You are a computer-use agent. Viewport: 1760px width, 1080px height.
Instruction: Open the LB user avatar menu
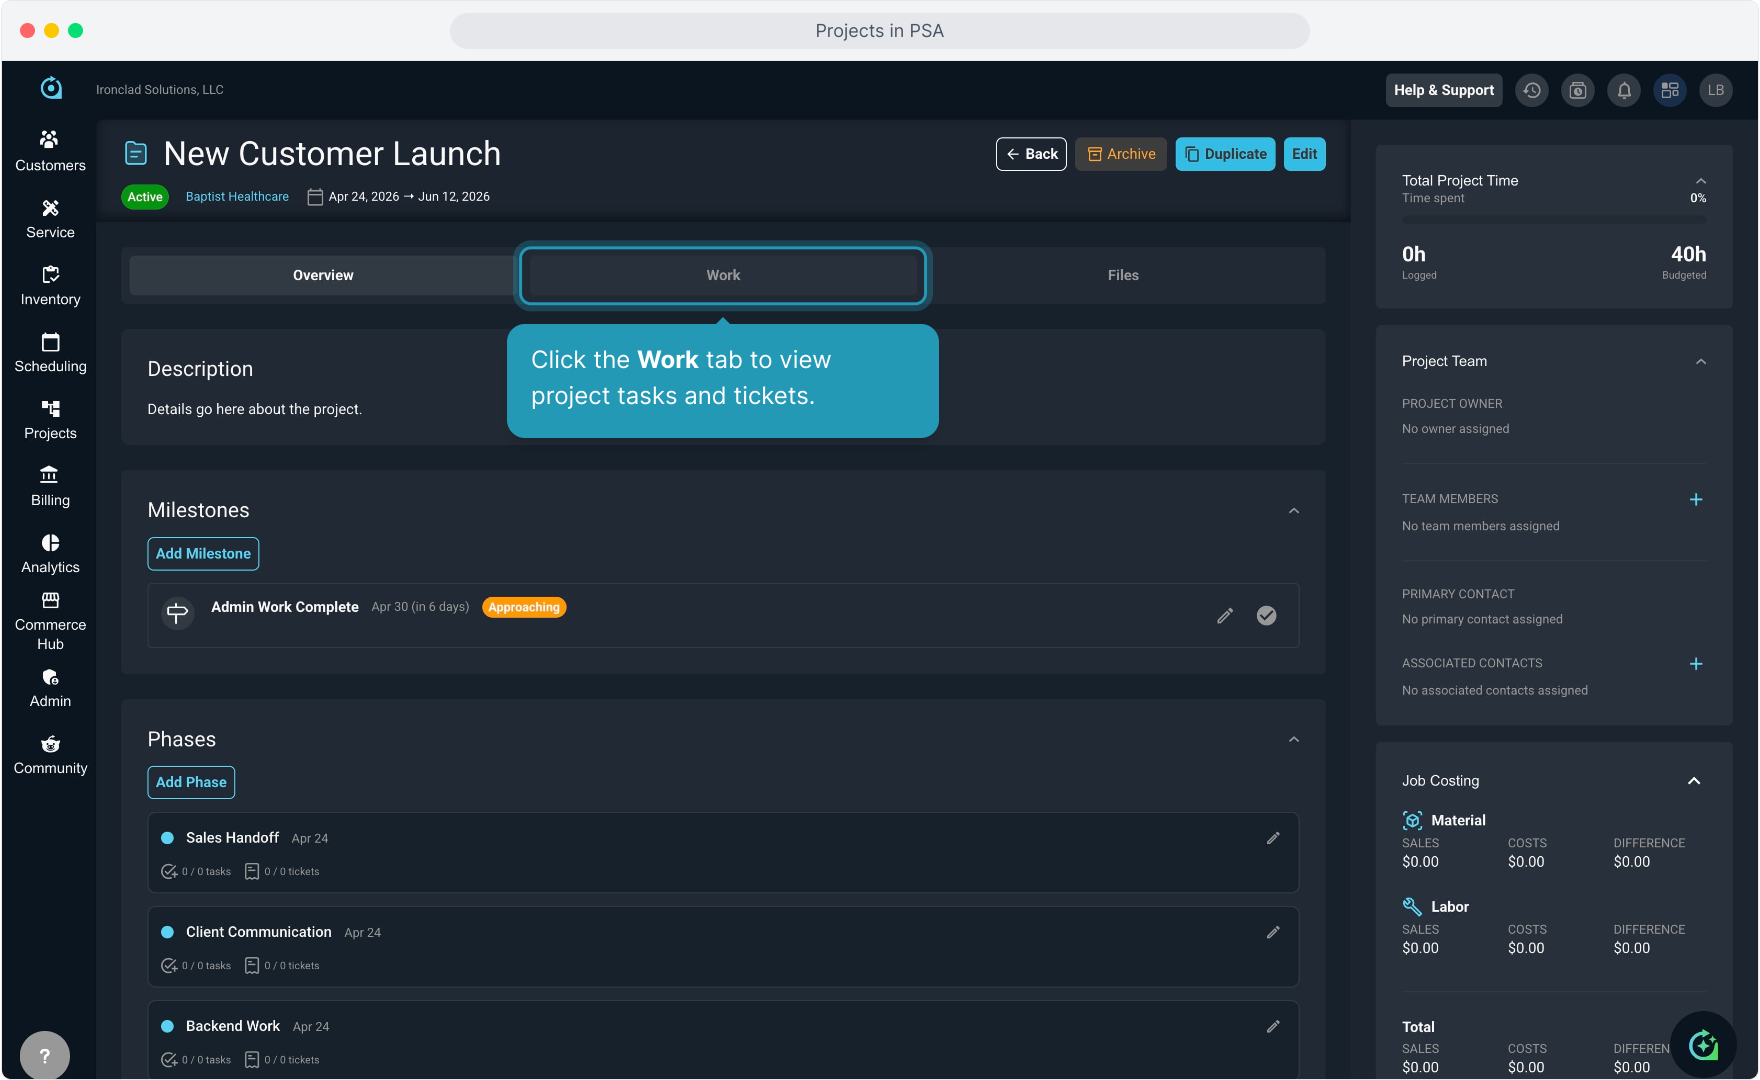(1716, 90)
